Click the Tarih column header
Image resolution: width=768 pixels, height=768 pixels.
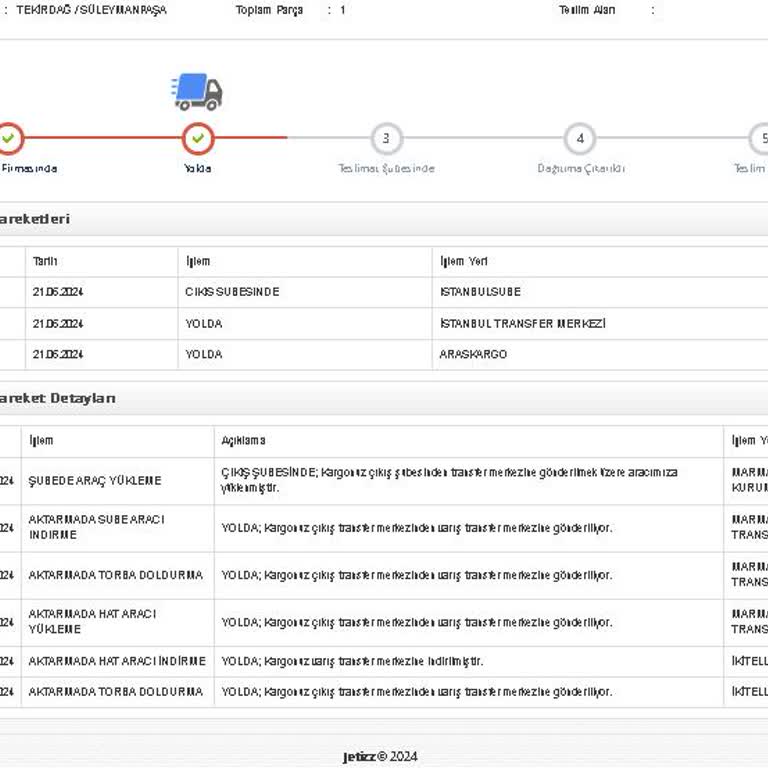point(45,262)
